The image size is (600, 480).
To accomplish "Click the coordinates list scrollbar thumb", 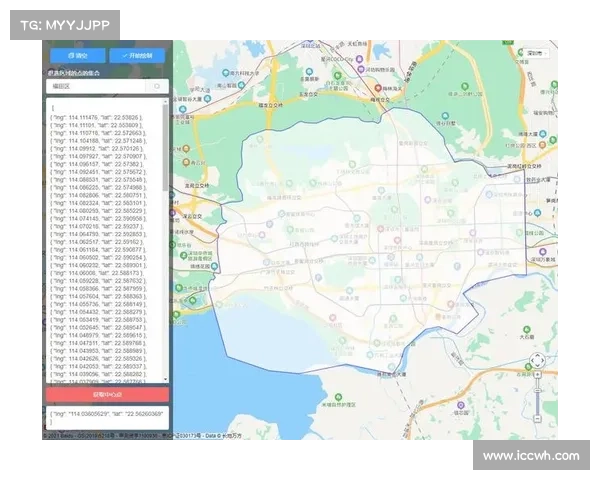I will 166,147.
